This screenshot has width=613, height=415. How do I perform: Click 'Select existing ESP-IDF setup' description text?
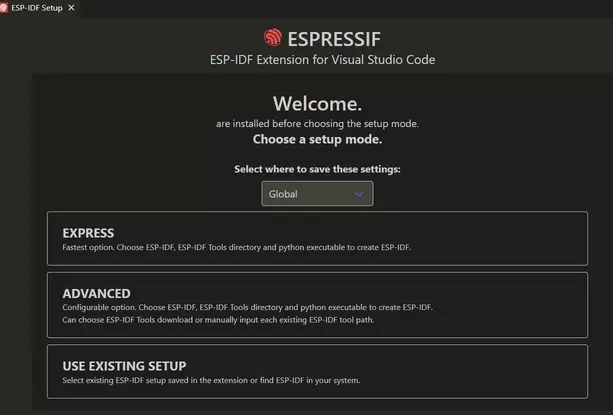pyautogui.click(x=211, y=380)
